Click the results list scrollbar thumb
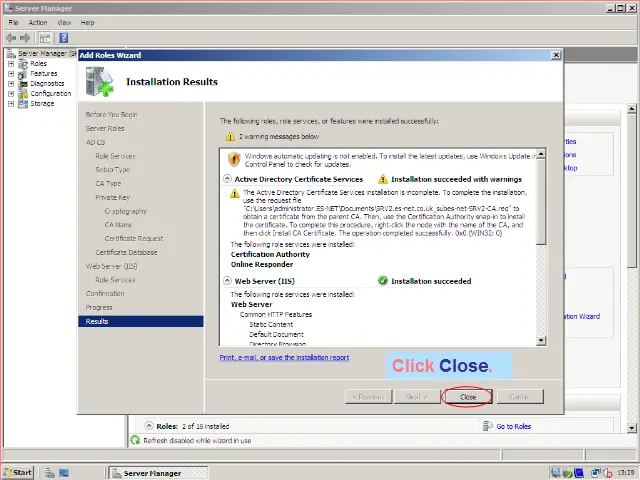640x480 pixels. click(541, 202)
